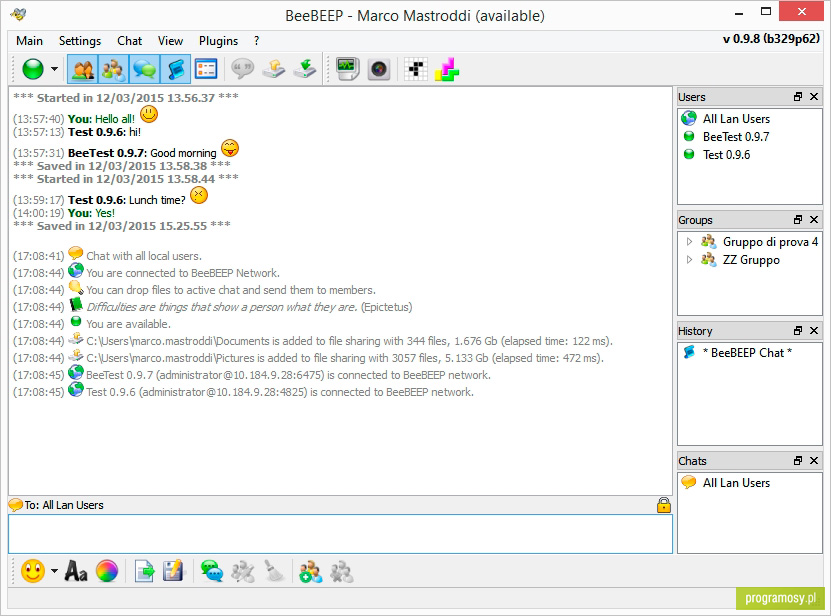Toggle the History panel toolbar button
Viewport: 831px width, 616px height.
tap(175, 69)
